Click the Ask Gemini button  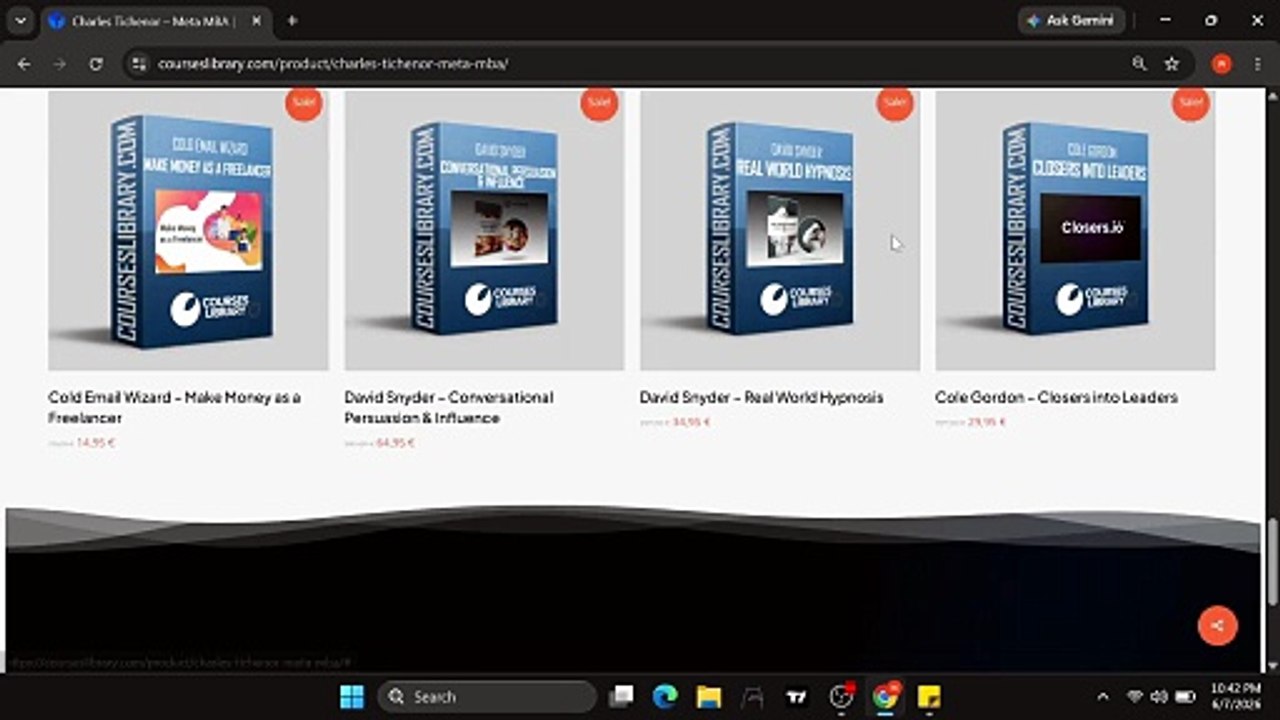[1071, 20]
